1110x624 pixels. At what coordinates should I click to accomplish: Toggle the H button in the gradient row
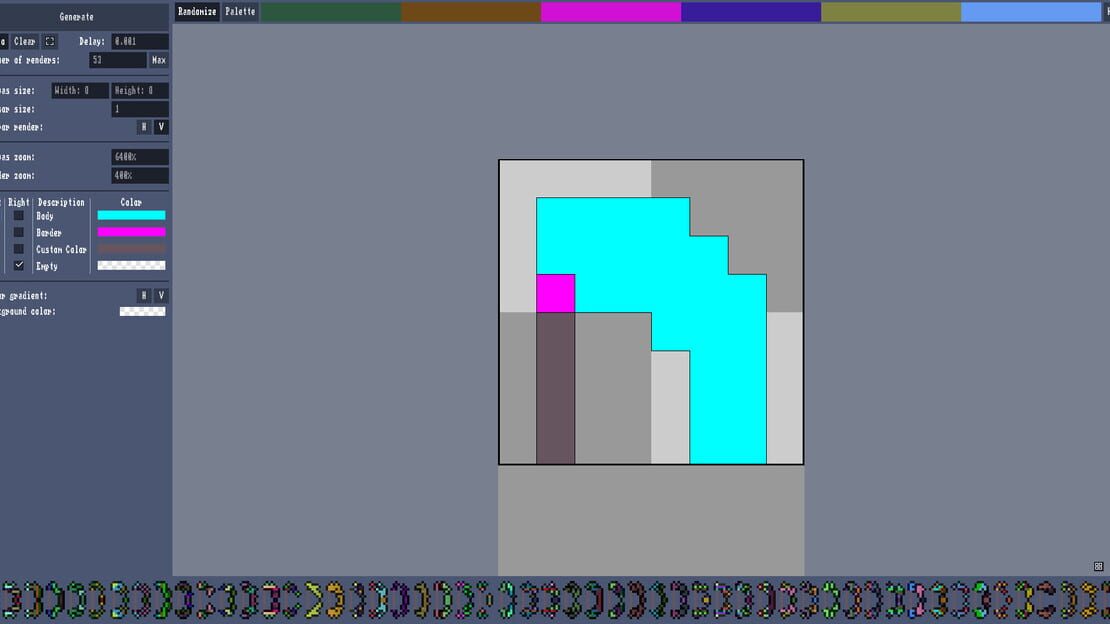(144, 295)
